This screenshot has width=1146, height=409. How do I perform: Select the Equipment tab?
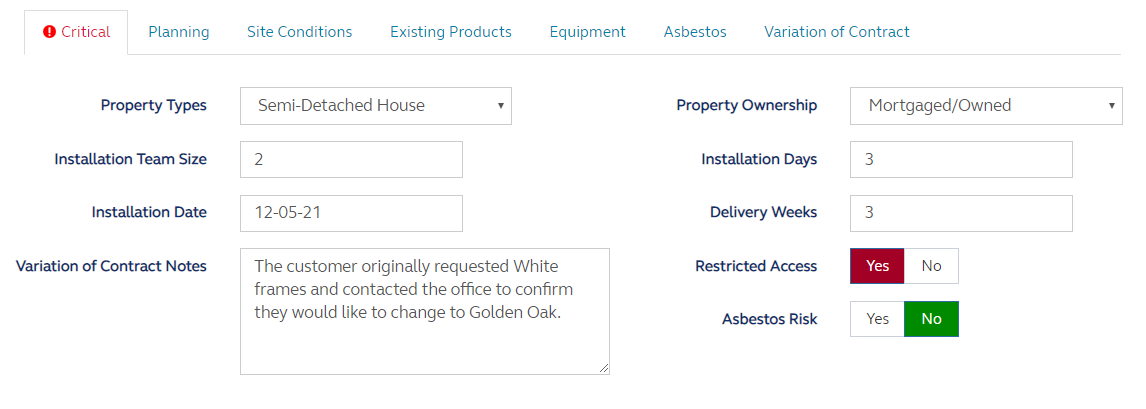[x=588, y=32]
